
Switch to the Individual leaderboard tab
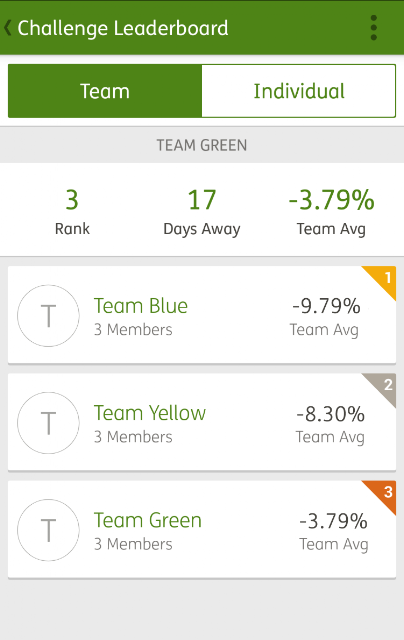(299, 91)
